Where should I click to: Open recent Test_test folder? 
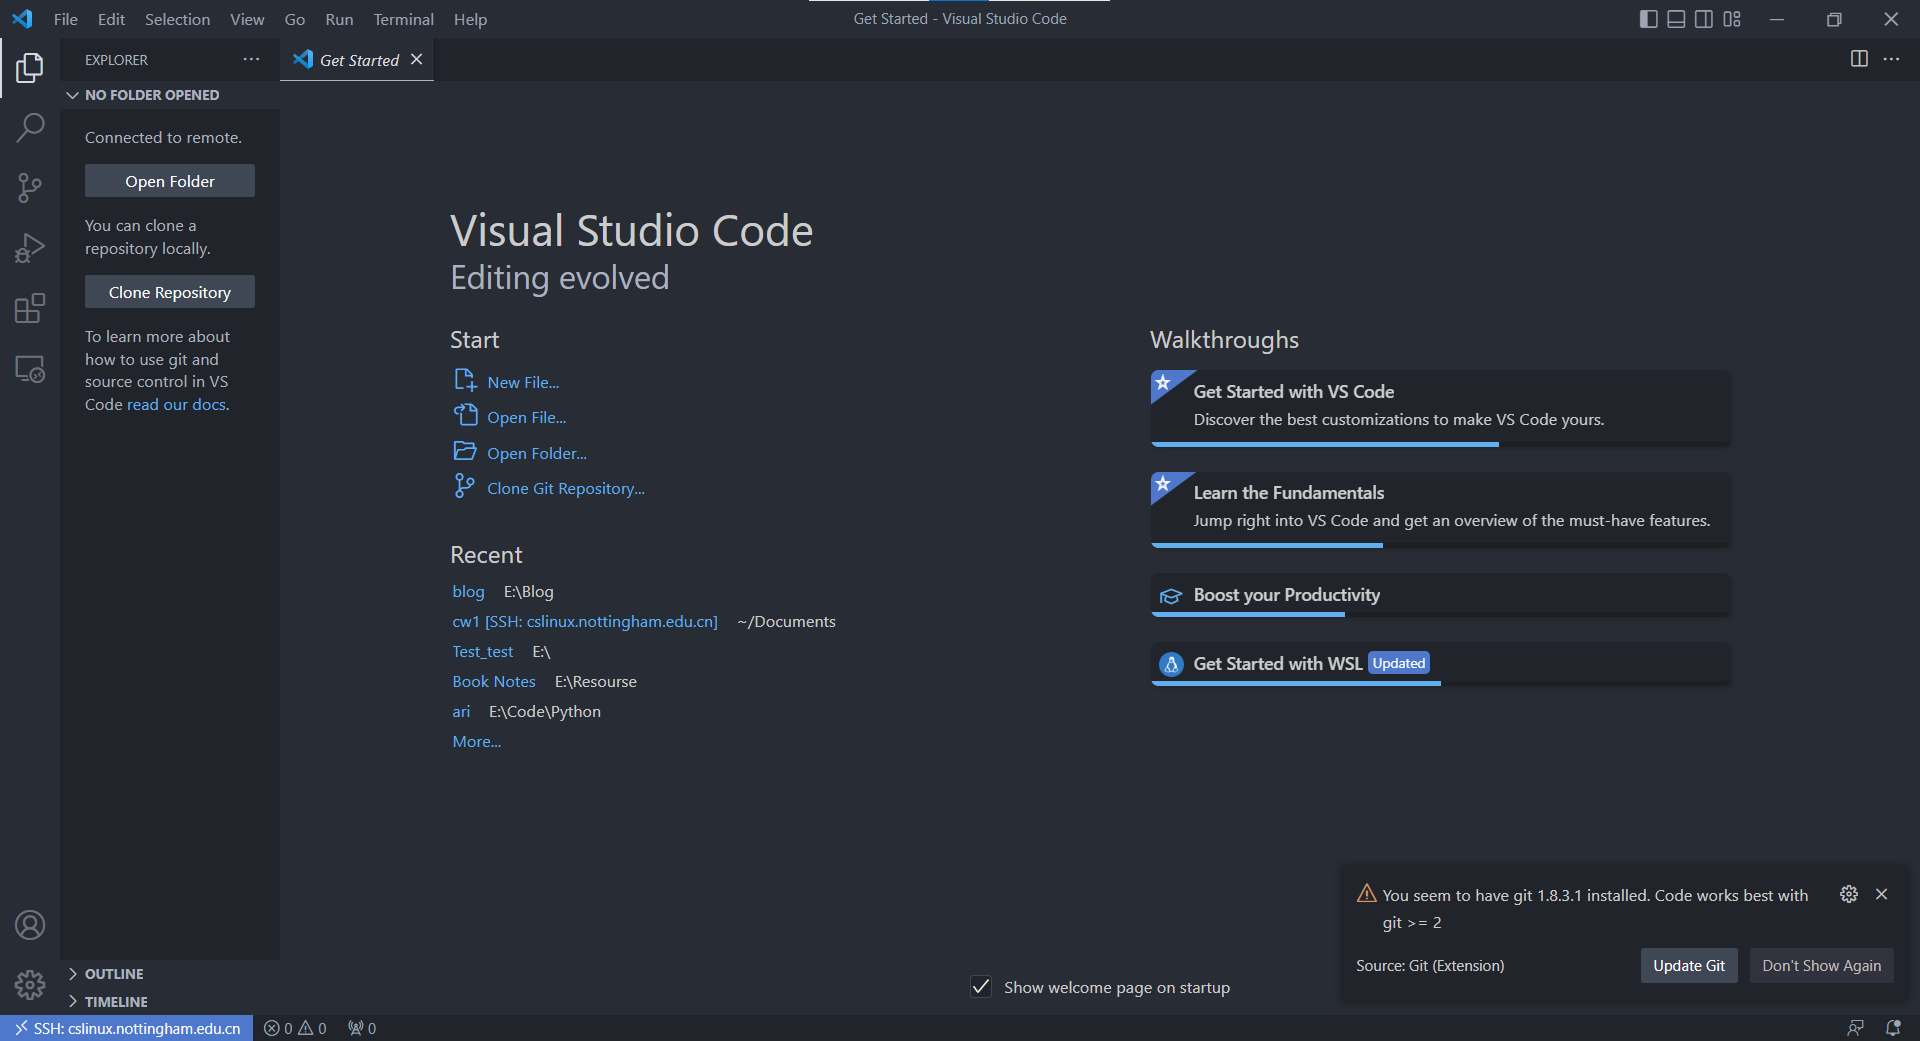482,651
